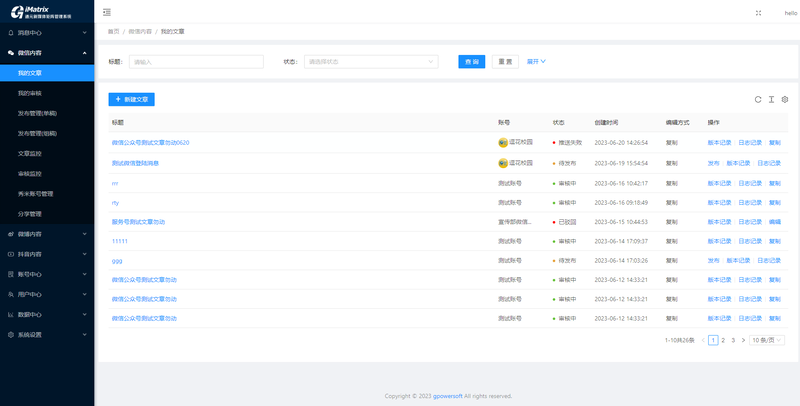Click the iMatrix logo
Viewport: 800px width, 406px height.
47,12
